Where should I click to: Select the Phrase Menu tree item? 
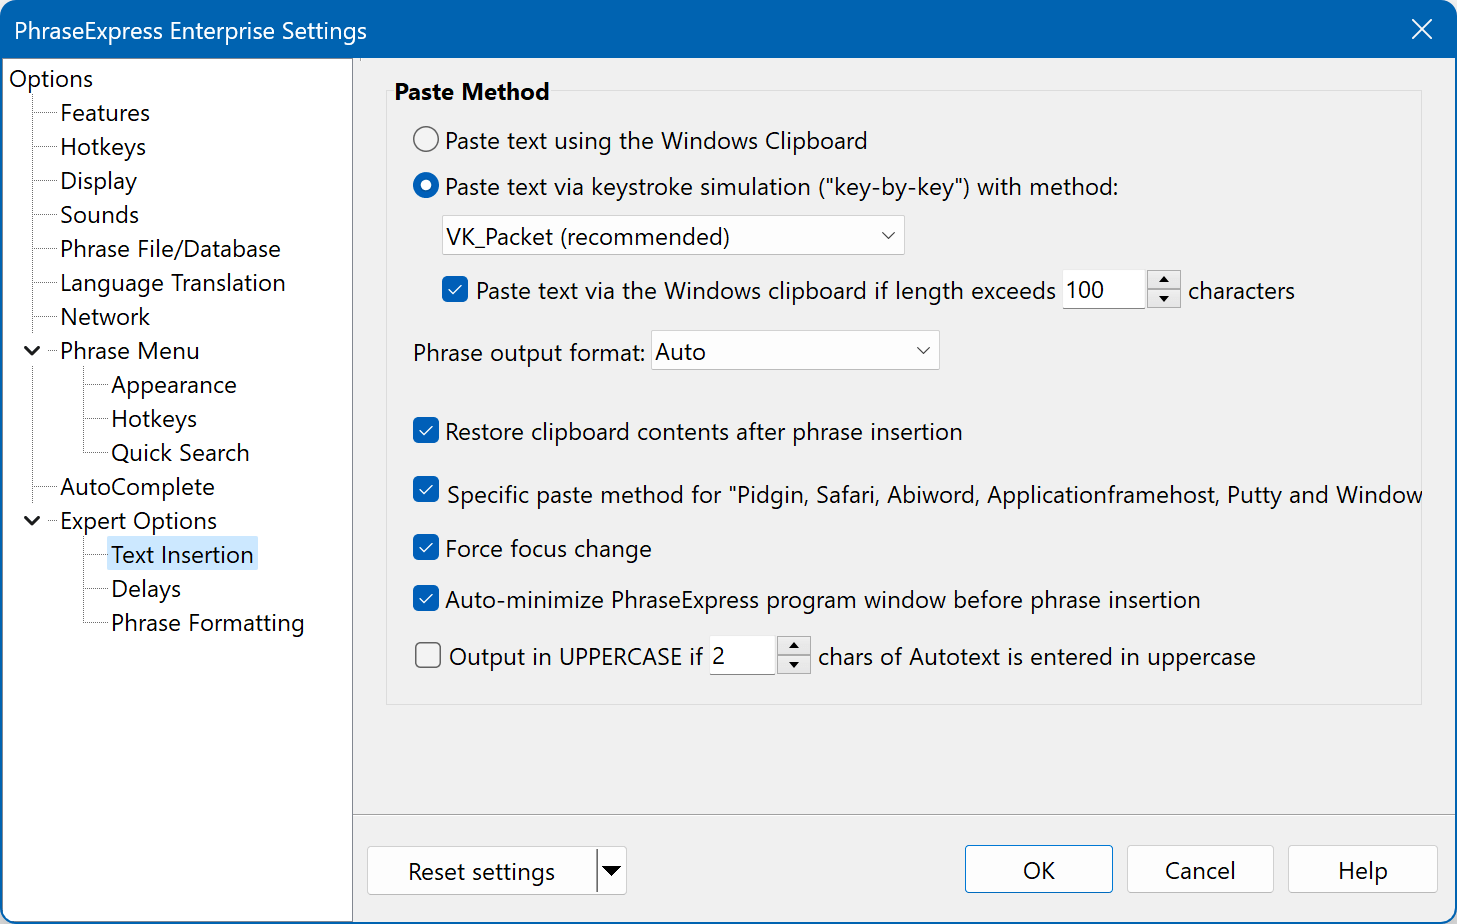coord(130,351)
